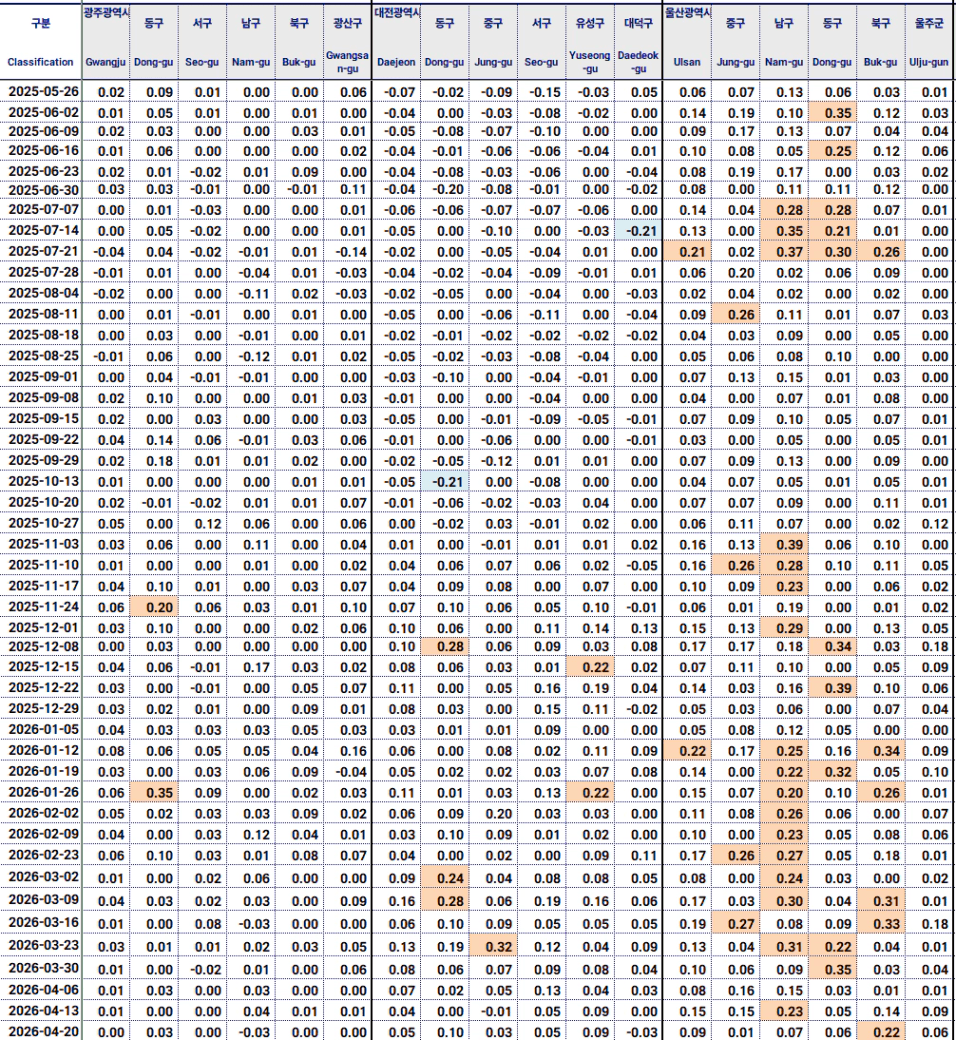Click highlighted 0.23 in the 2026-04-13 row
956x1040 pixels.
pyautogui.click(x=784, y=1011)
